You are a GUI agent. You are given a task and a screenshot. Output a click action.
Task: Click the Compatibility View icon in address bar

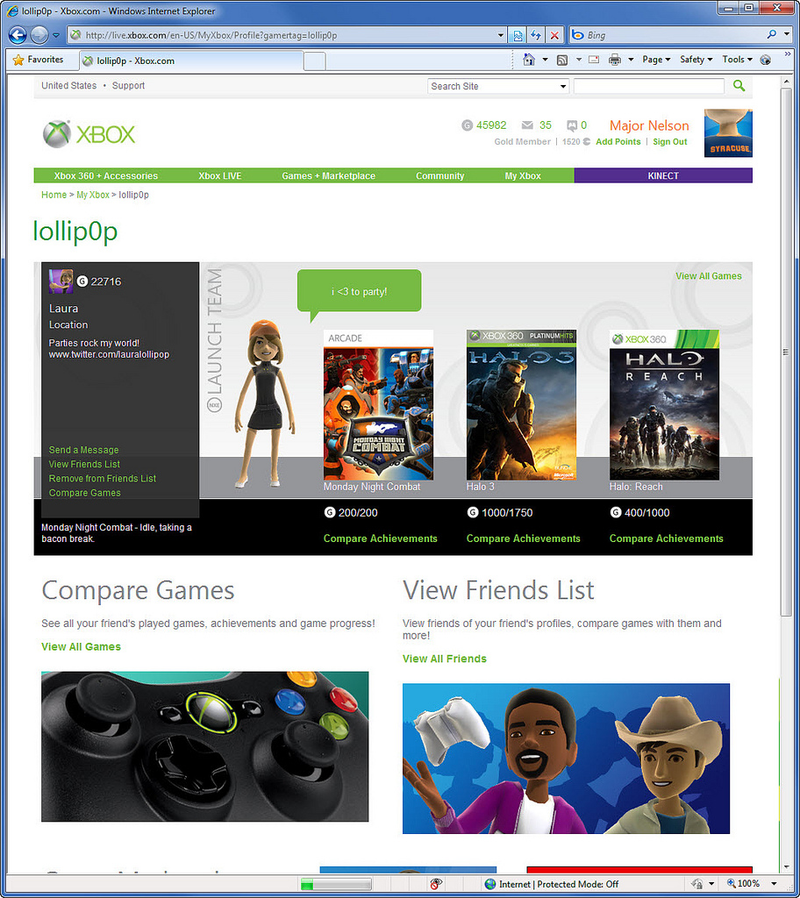(x=518, y=35)
